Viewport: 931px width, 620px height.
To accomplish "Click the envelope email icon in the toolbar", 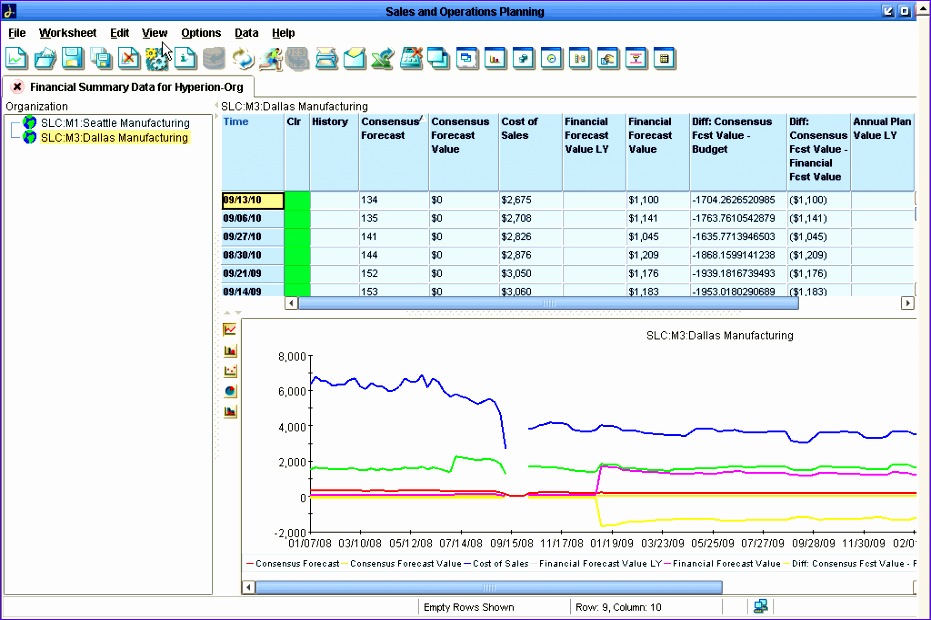I will [x=354, y=59].
